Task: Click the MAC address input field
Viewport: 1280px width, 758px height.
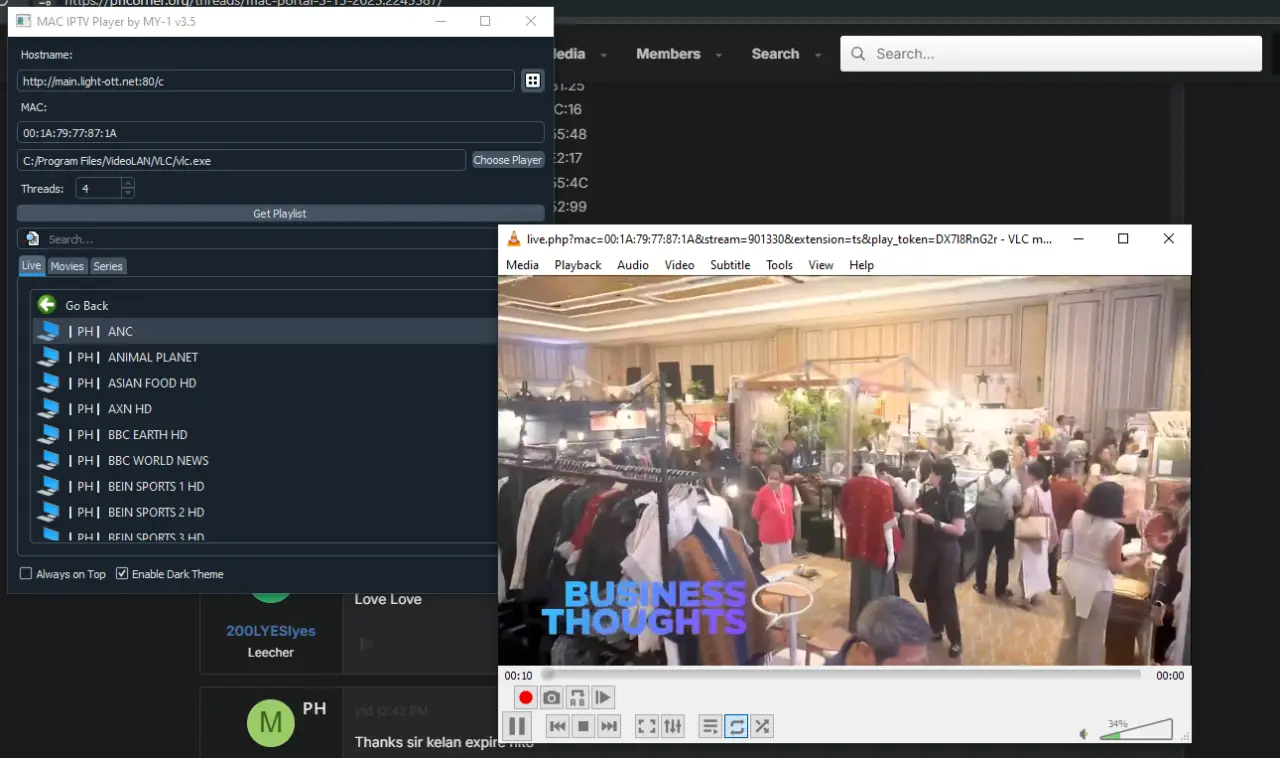Action: (281, 132)
